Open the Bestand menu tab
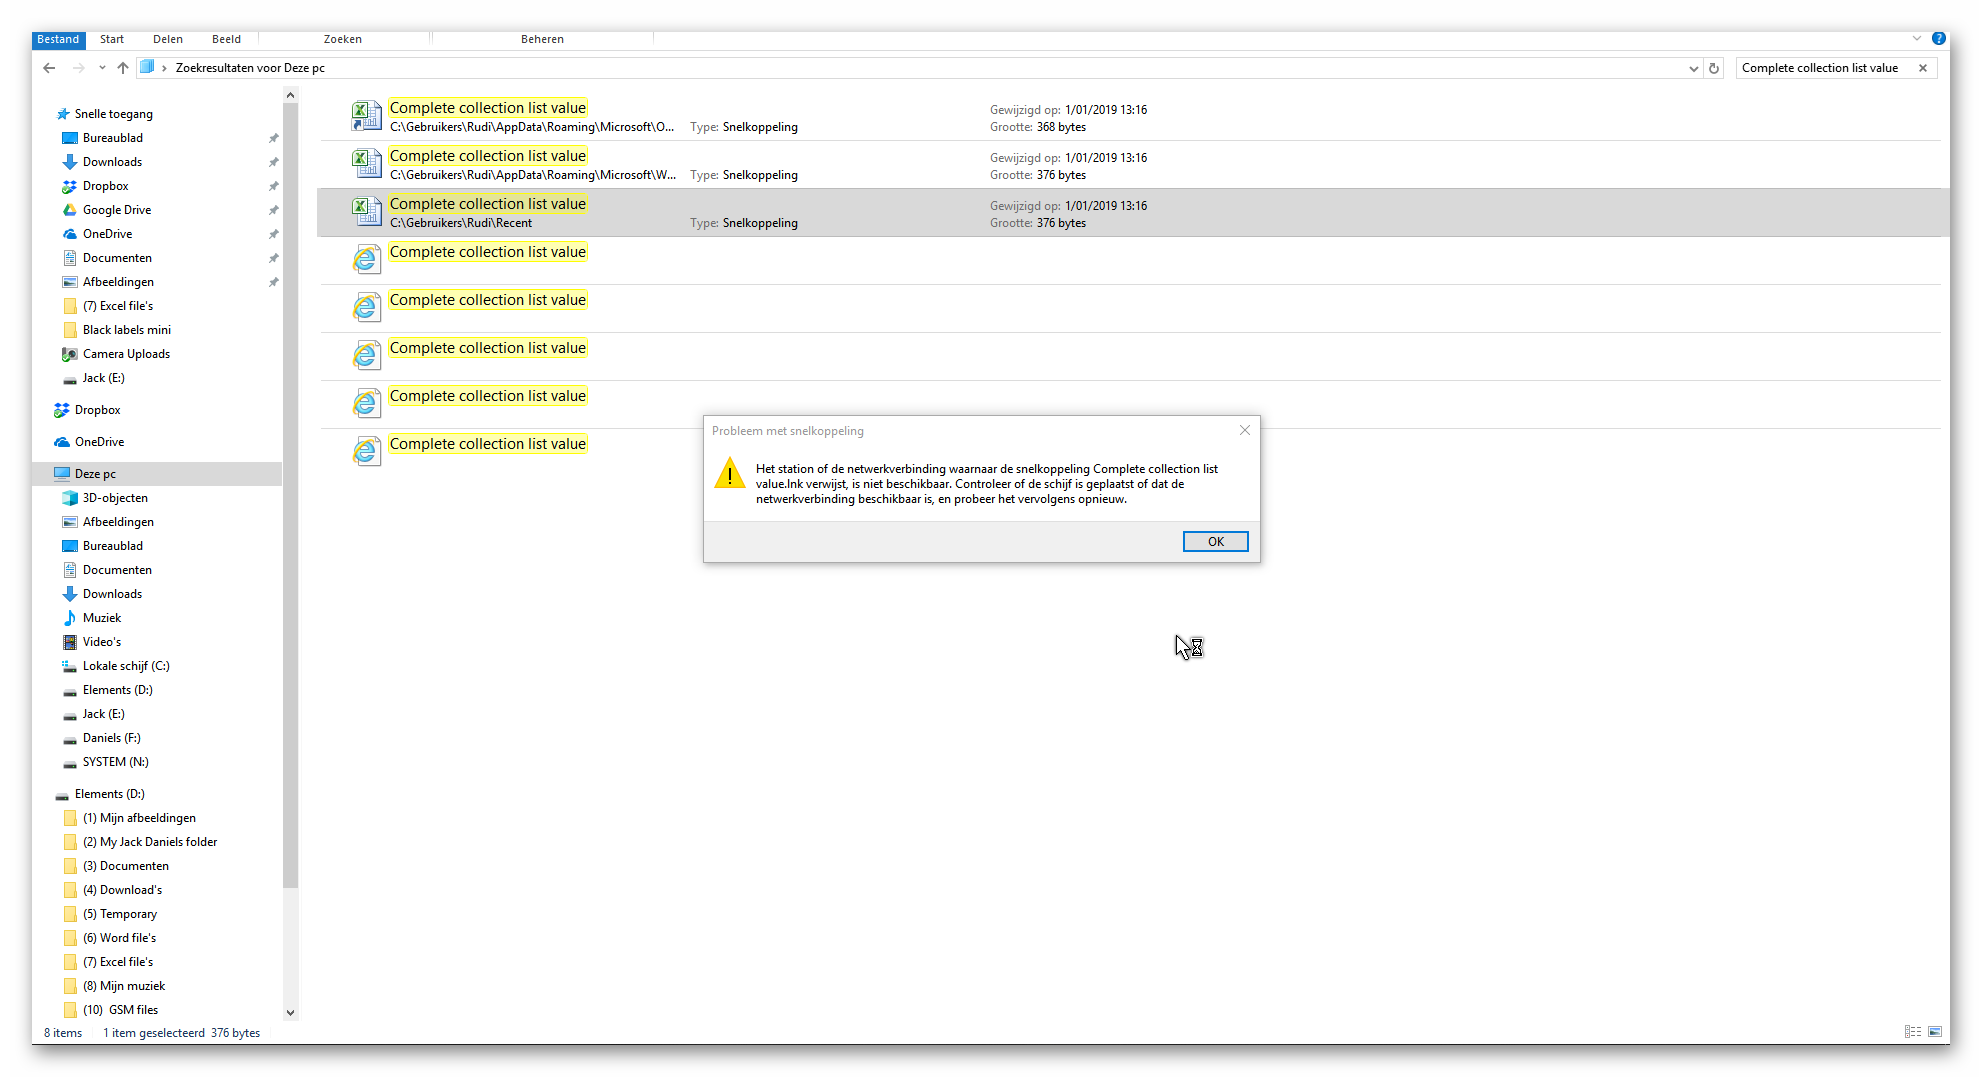 [58, 39]
